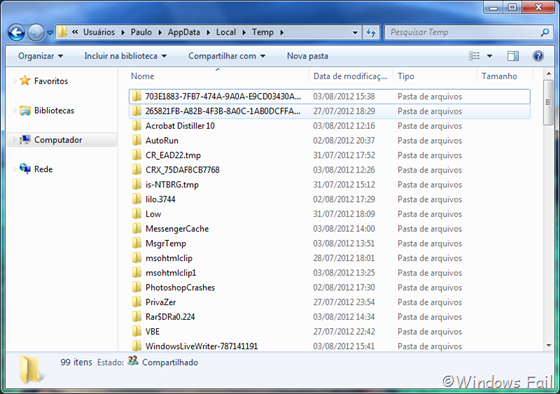Viewport: 560px width, 394px height.
Task: Click Compartilhado state in details pane
Action: 170,363
